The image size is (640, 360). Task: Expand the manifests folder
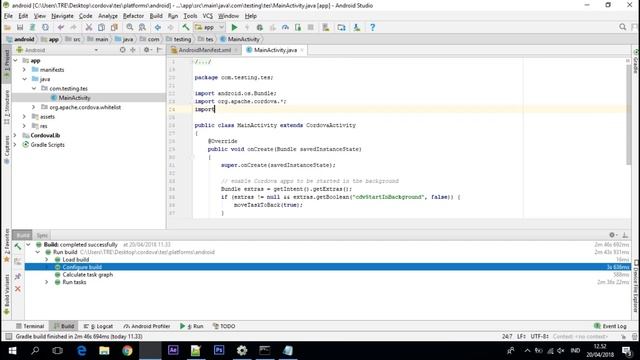coord(24,70)
